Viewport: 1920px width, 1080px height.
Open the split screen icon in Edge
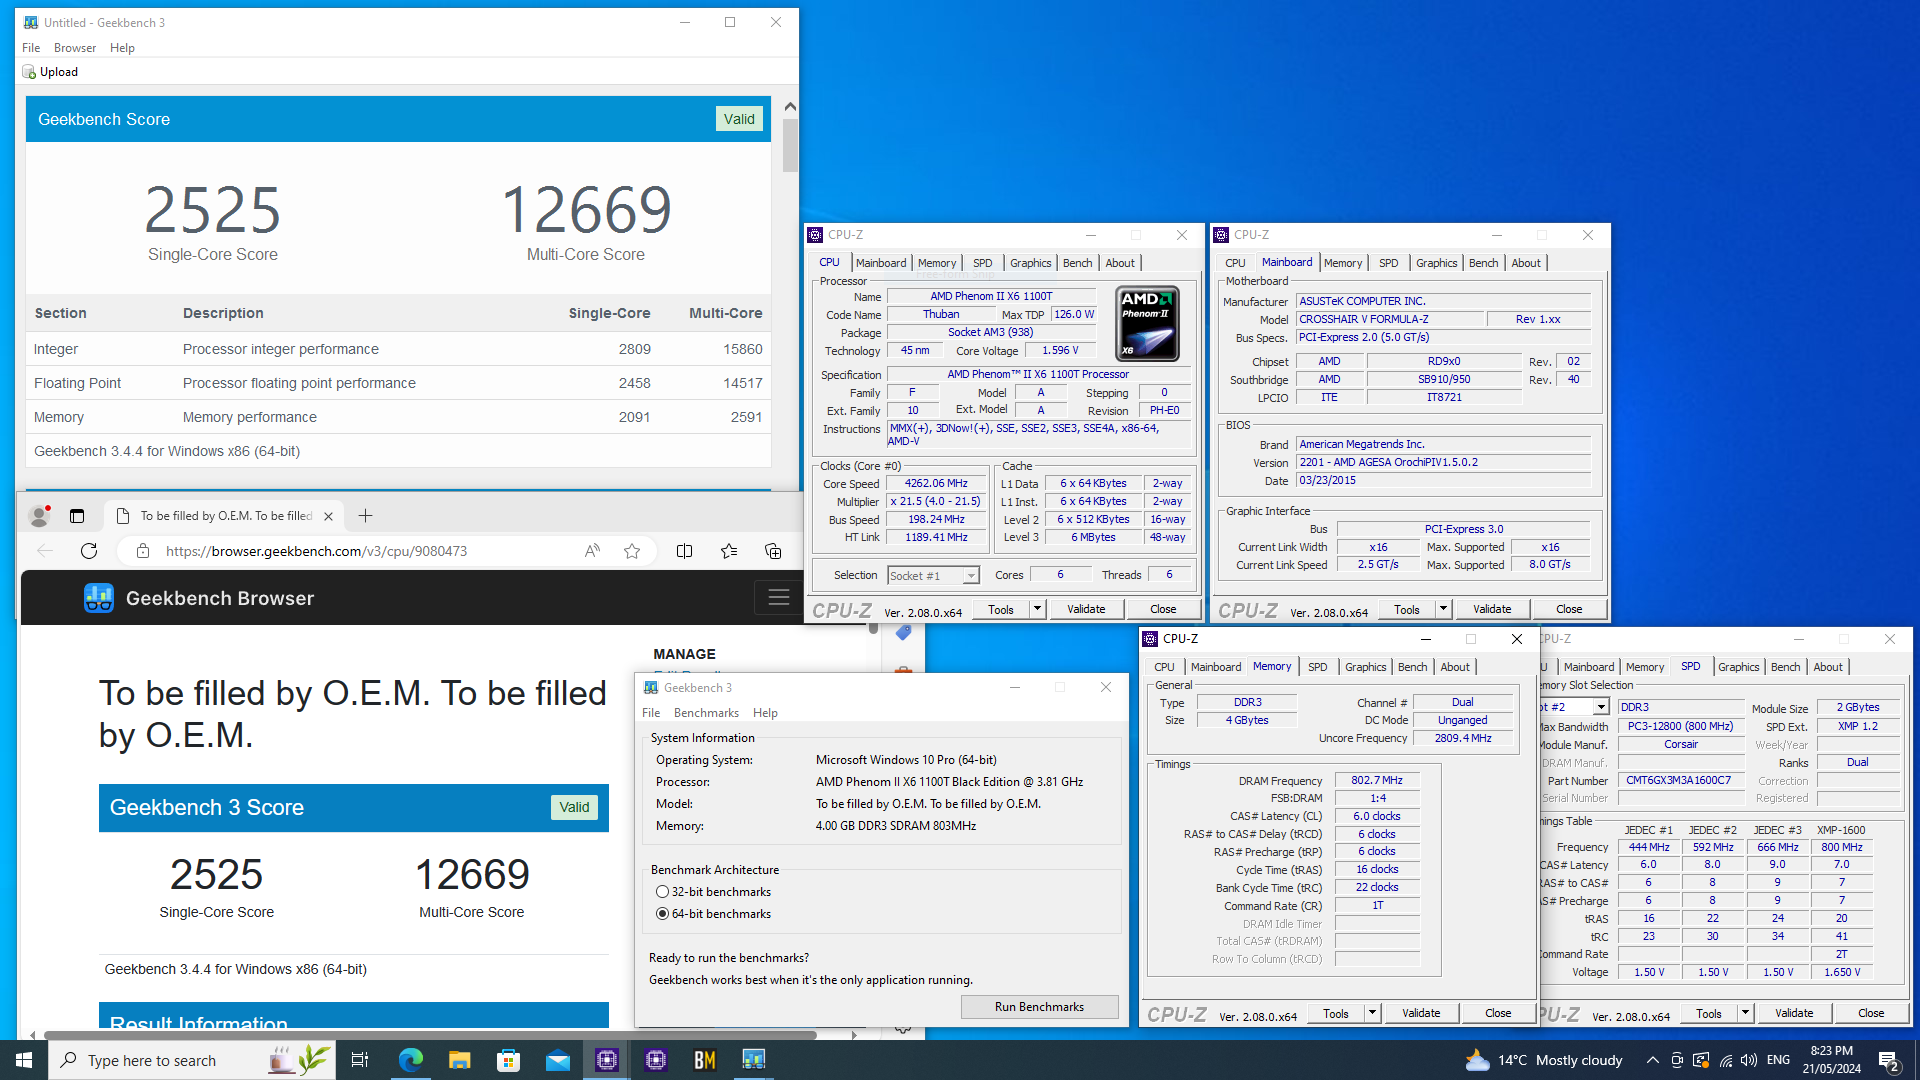685,551
